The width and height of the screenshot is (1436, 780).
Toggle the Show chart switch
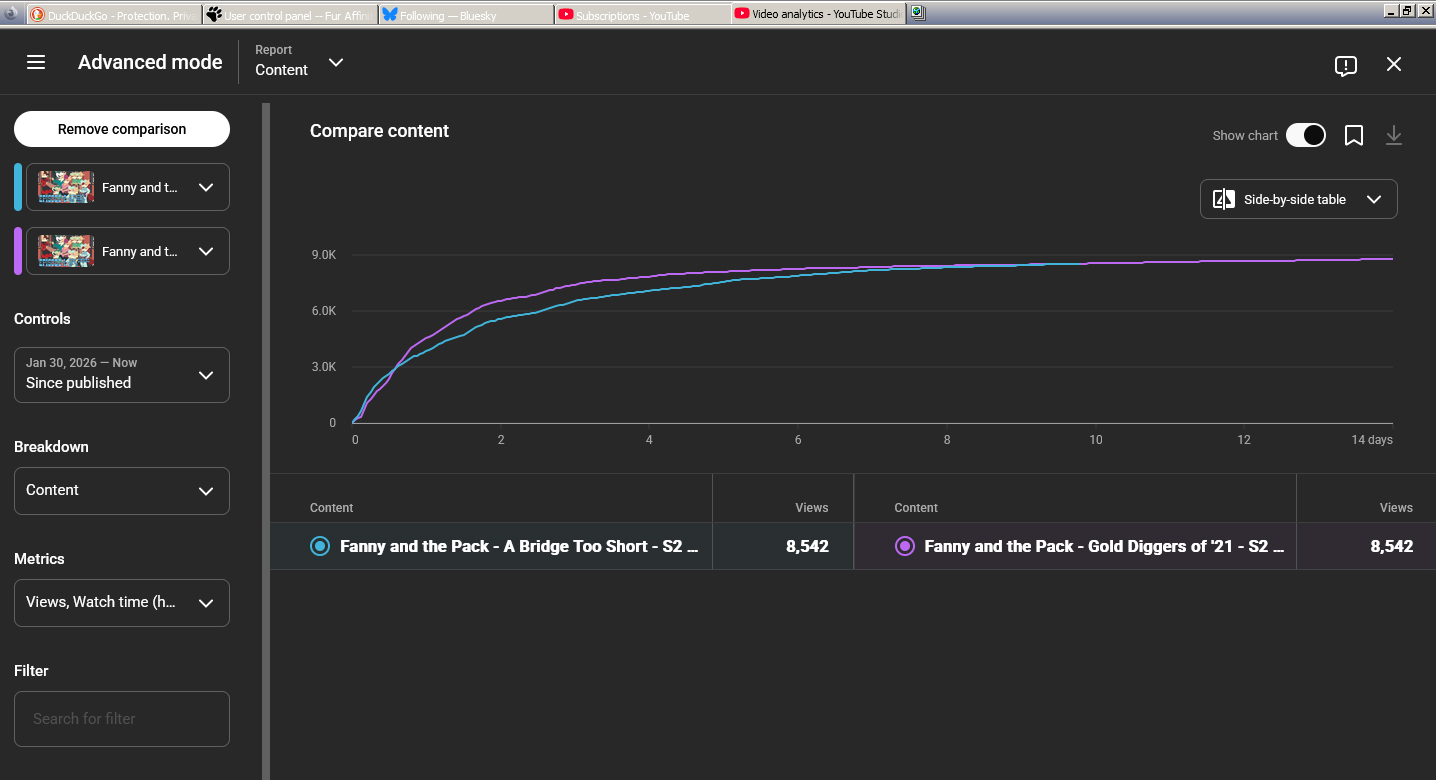pos(1305,136)
